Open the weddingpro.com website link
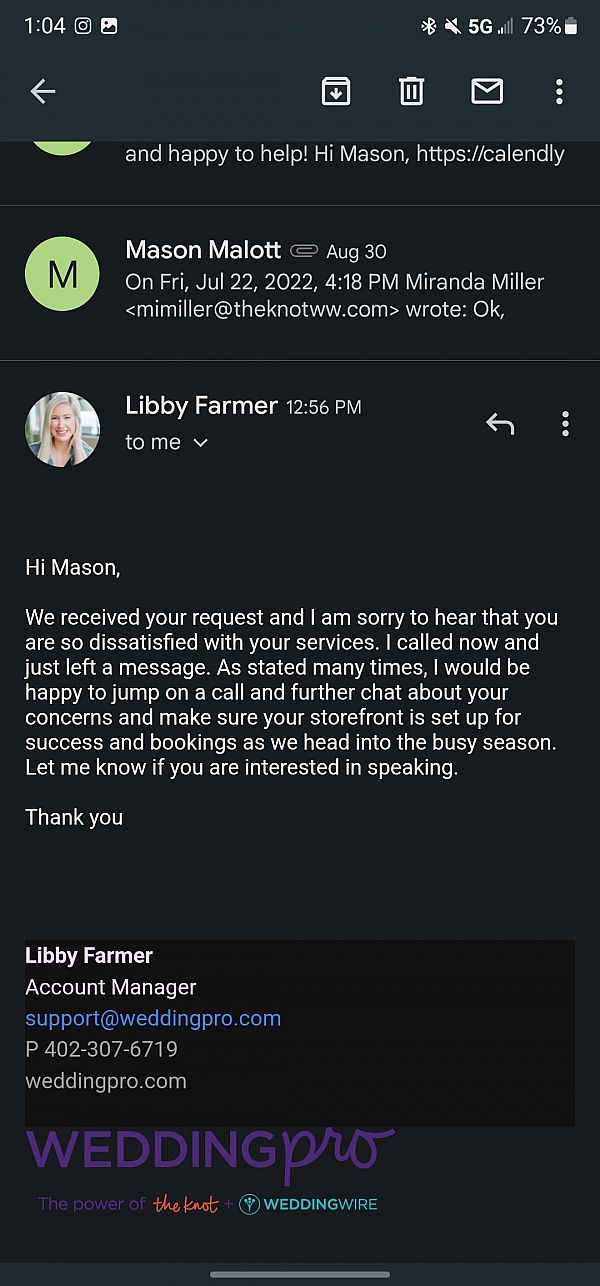 pos(106,1080)
